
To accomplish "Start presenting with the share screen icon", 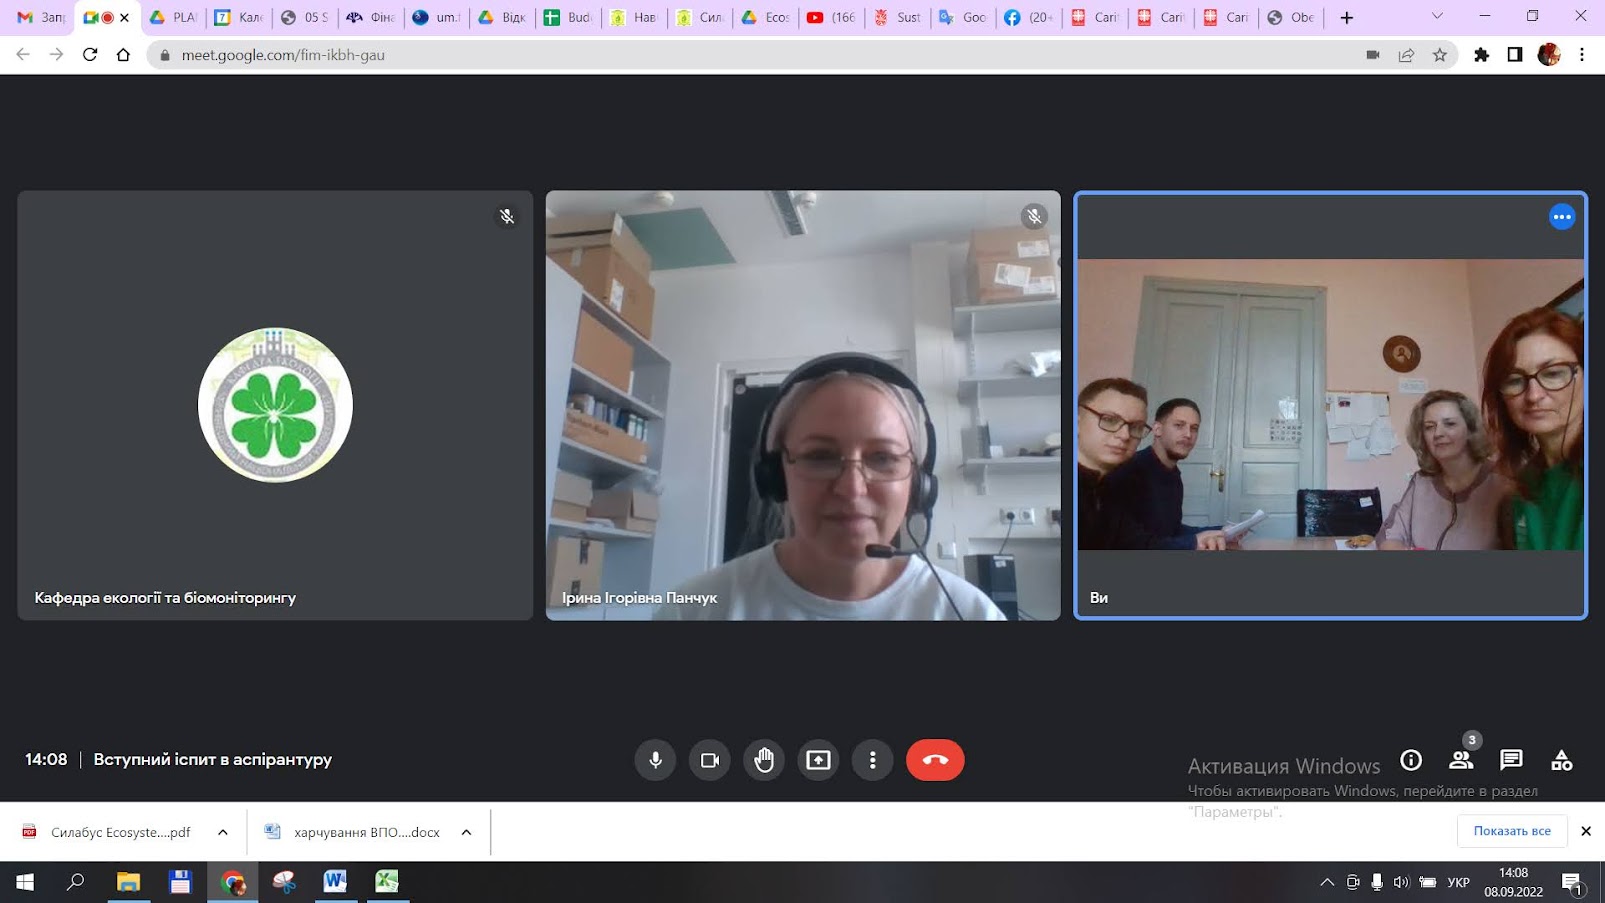I will click(818, 760).
